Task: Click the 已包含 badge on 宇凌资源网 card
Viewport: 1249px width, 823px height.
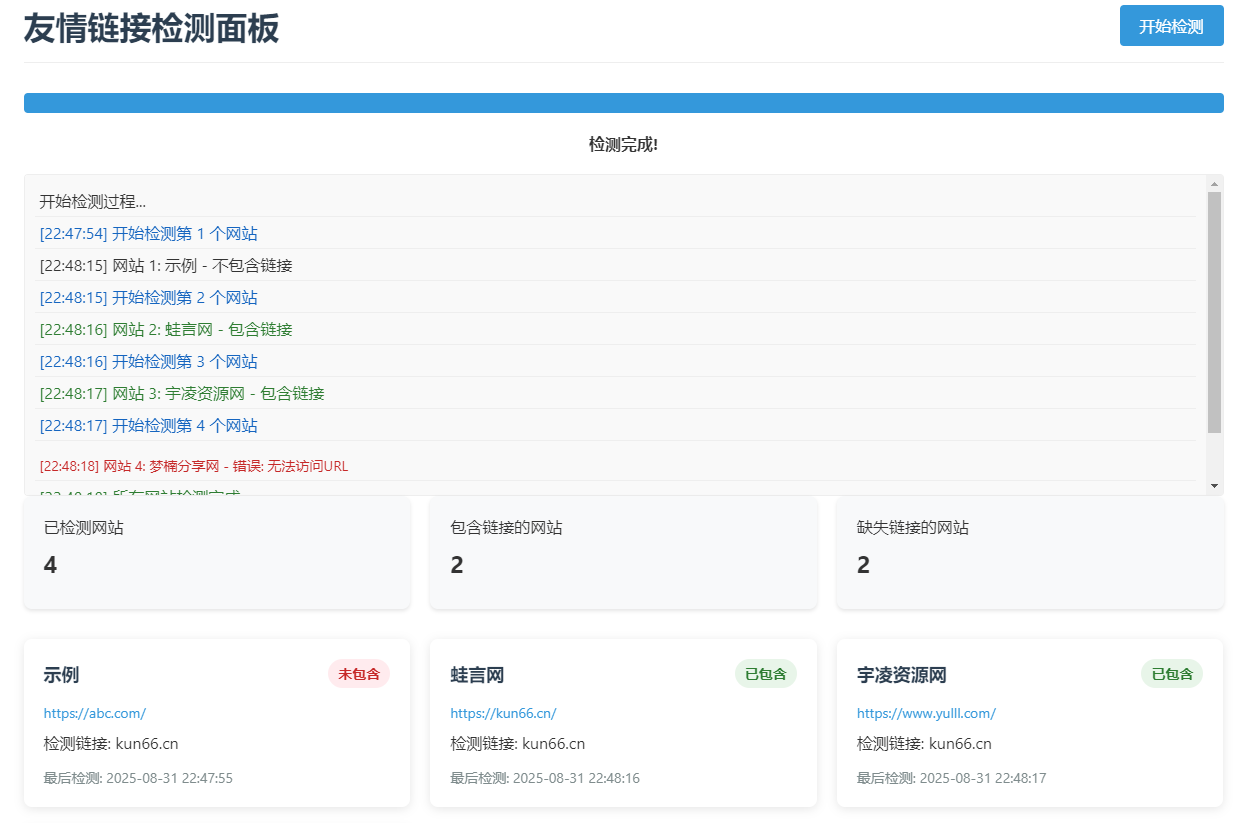Action: [1172, 673]
